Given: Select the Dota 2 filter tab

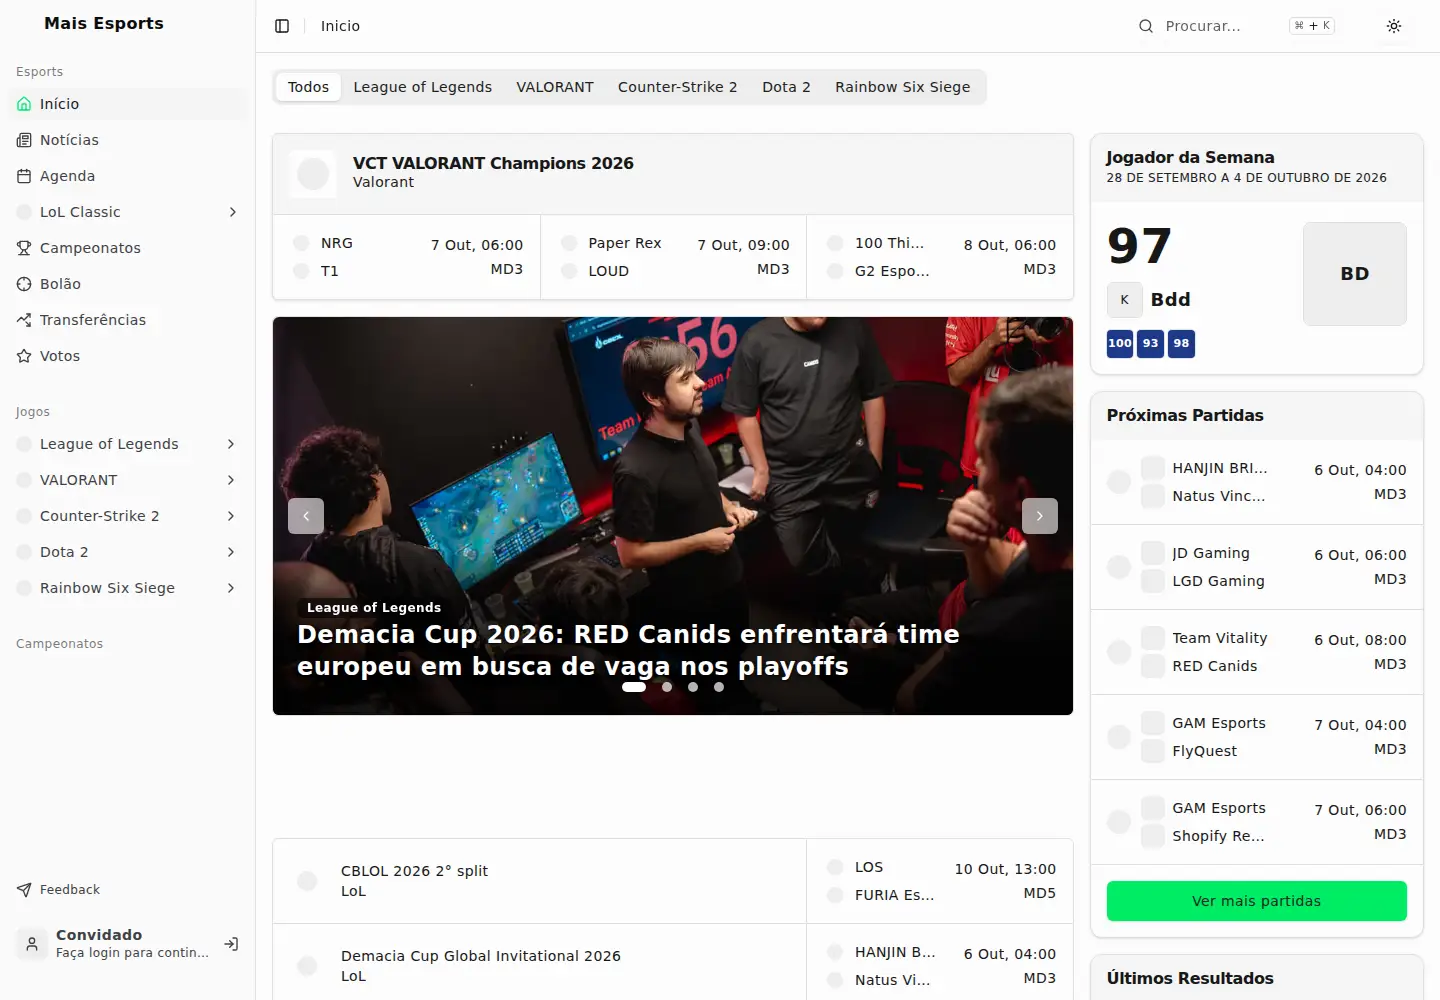Looking at the screenshot, I should 786,87.
